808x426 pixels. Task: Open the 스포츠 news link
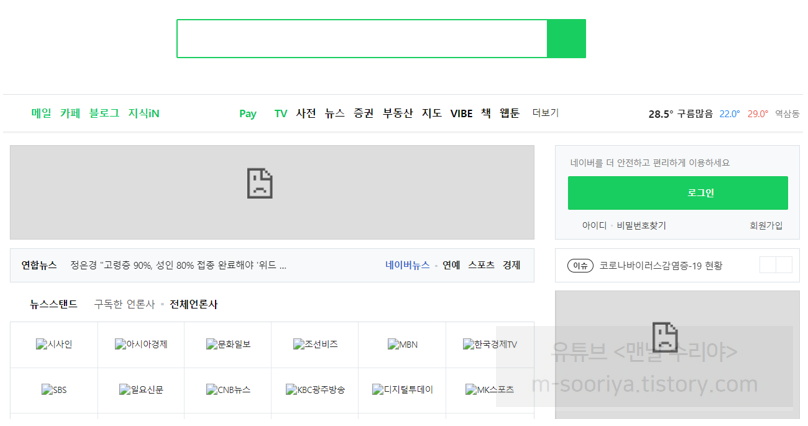point(481,265)
